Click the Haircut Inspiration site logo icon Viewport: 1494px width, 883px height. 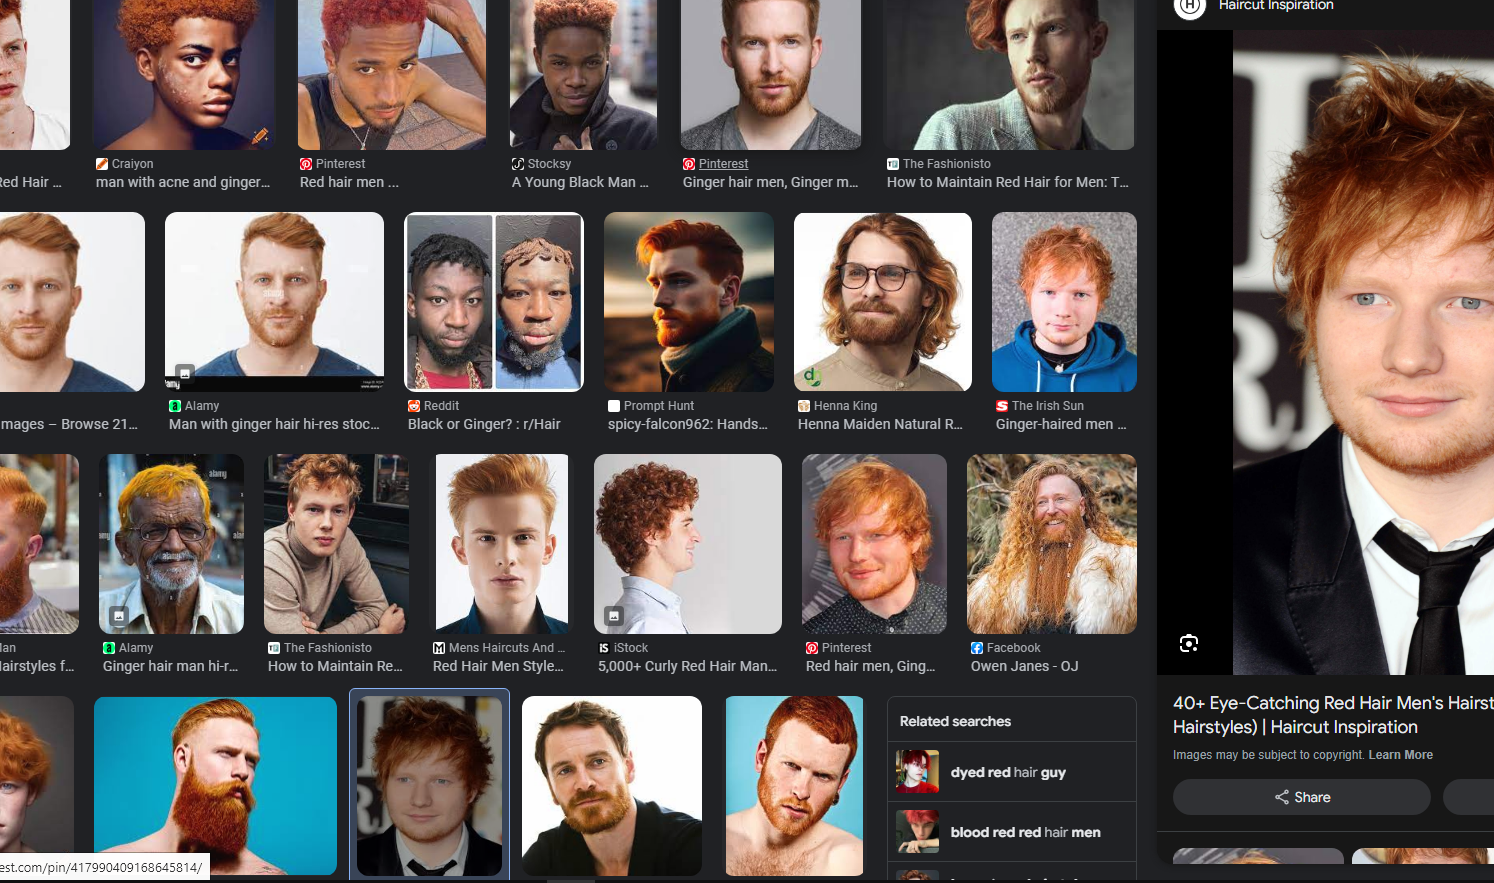[1189, 6]
